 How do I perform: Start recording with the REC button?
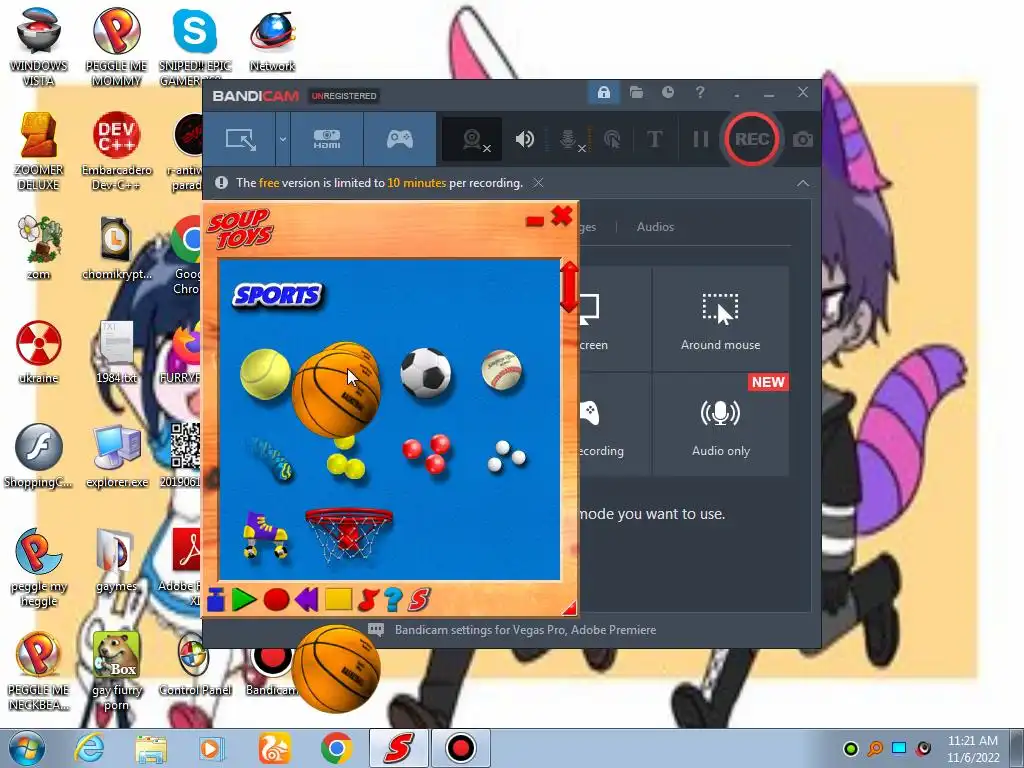752,139
